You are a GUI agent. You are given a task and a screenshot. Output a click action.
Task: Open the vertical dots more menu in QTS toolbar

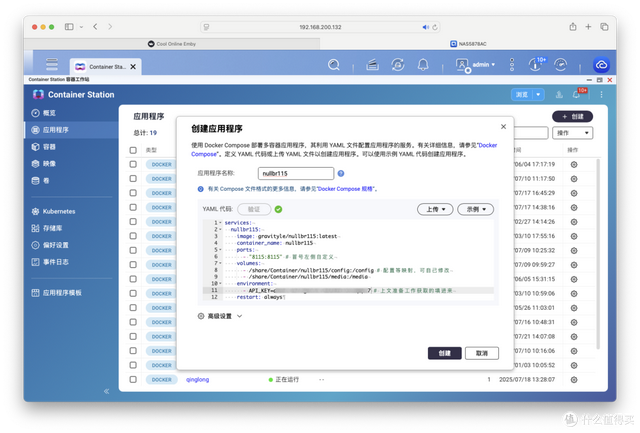[x=512, y=64]
